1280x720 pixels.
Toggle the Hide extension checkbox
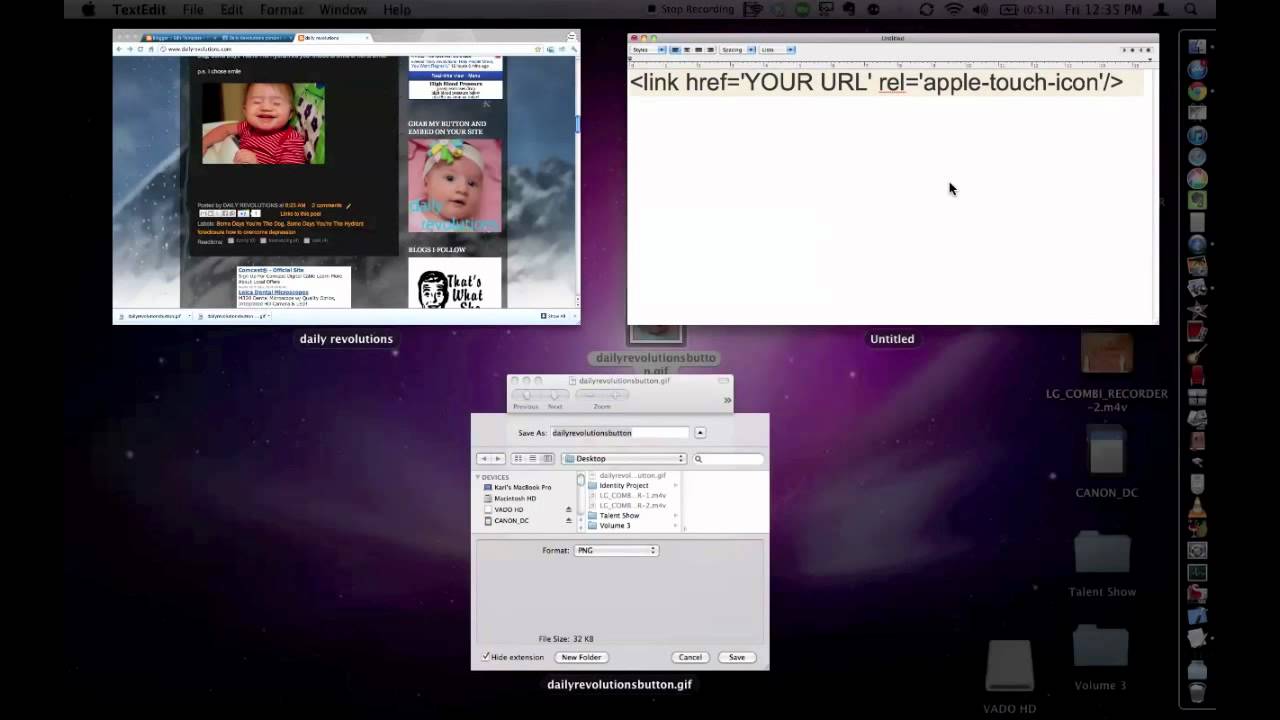pyautogui.click(x=486, y=657)
